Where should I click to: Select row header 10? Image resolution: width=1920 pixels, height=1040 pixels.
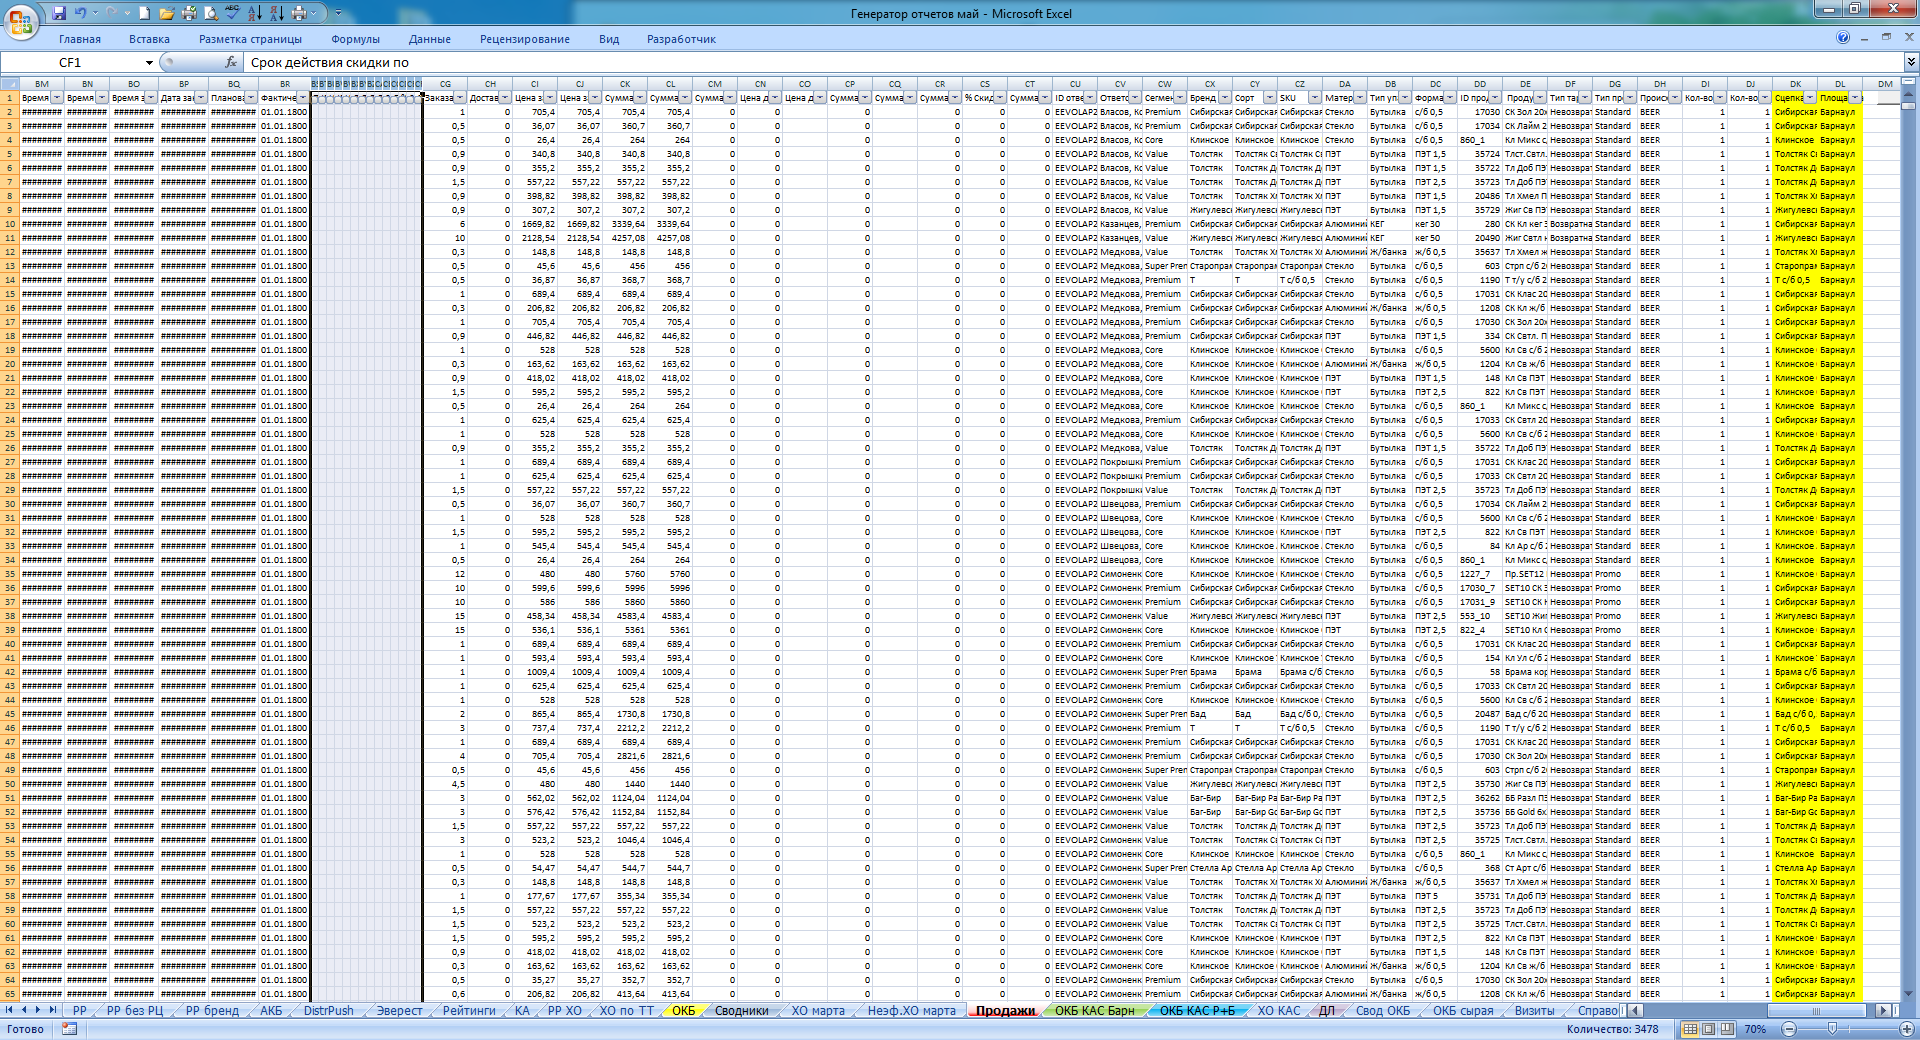click(9, 224)
